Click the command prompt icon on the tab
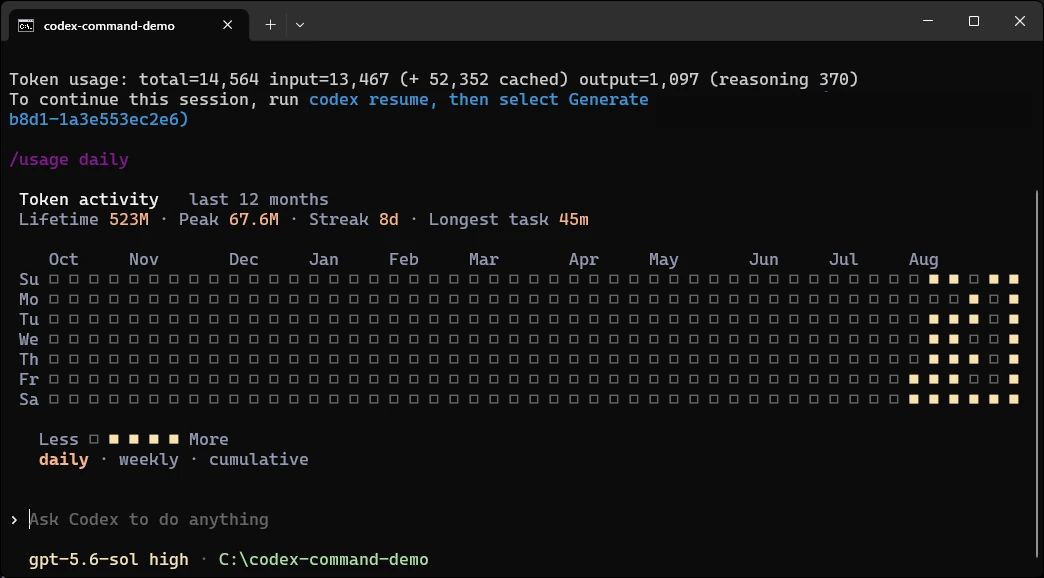Viewport: 1044px width, 578px height. pyautogui.click(x=26, y=25)
